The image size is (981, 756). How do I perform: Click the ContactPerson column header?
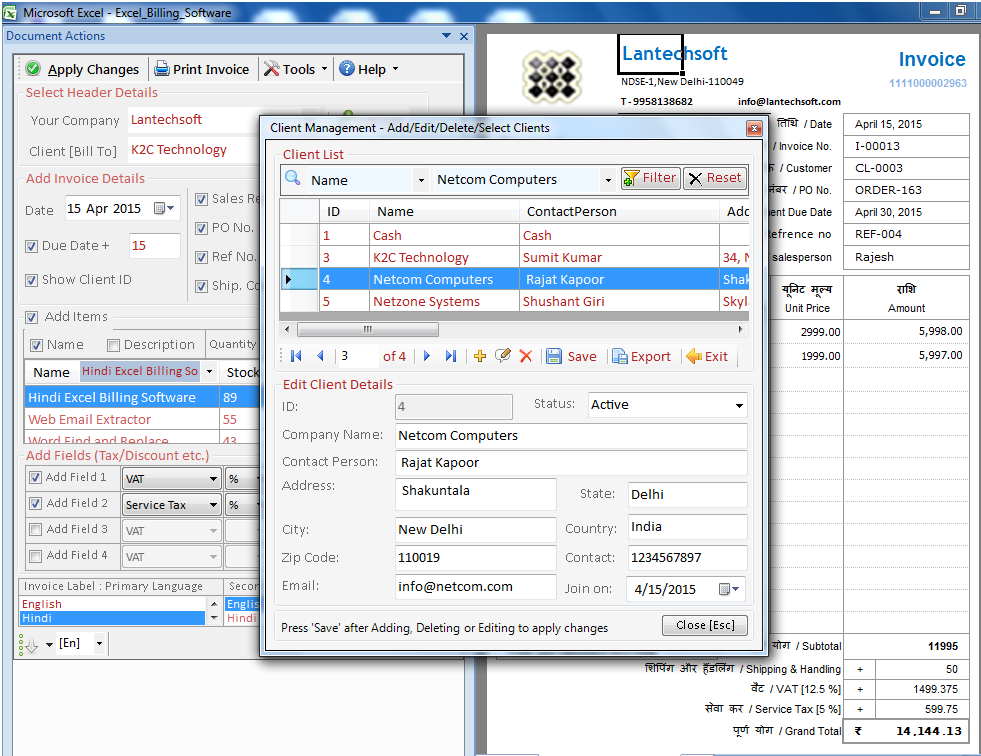pos(619,212)
